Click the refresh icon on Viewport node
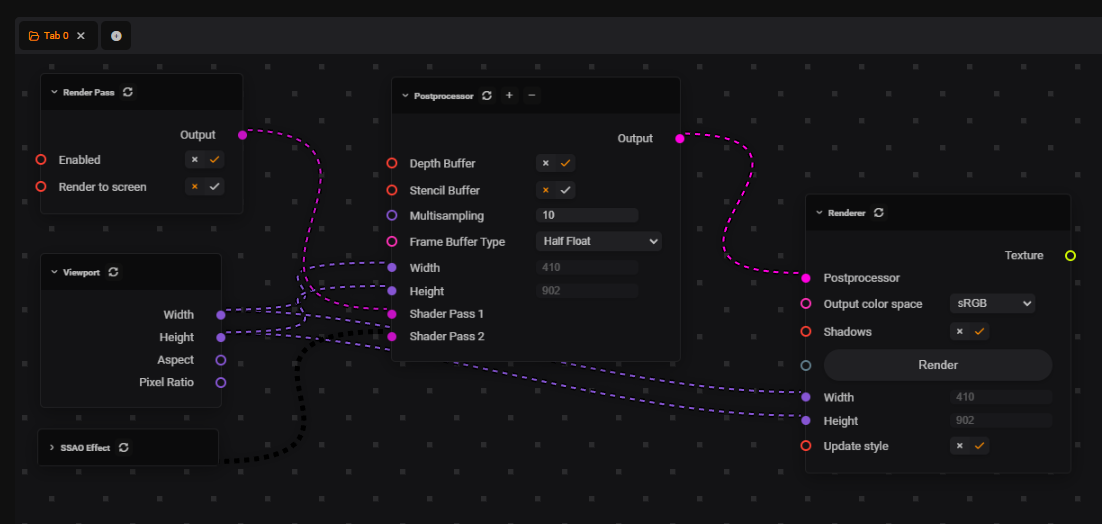The width and height of the screenshot is (1102, 524). point(114,272)
